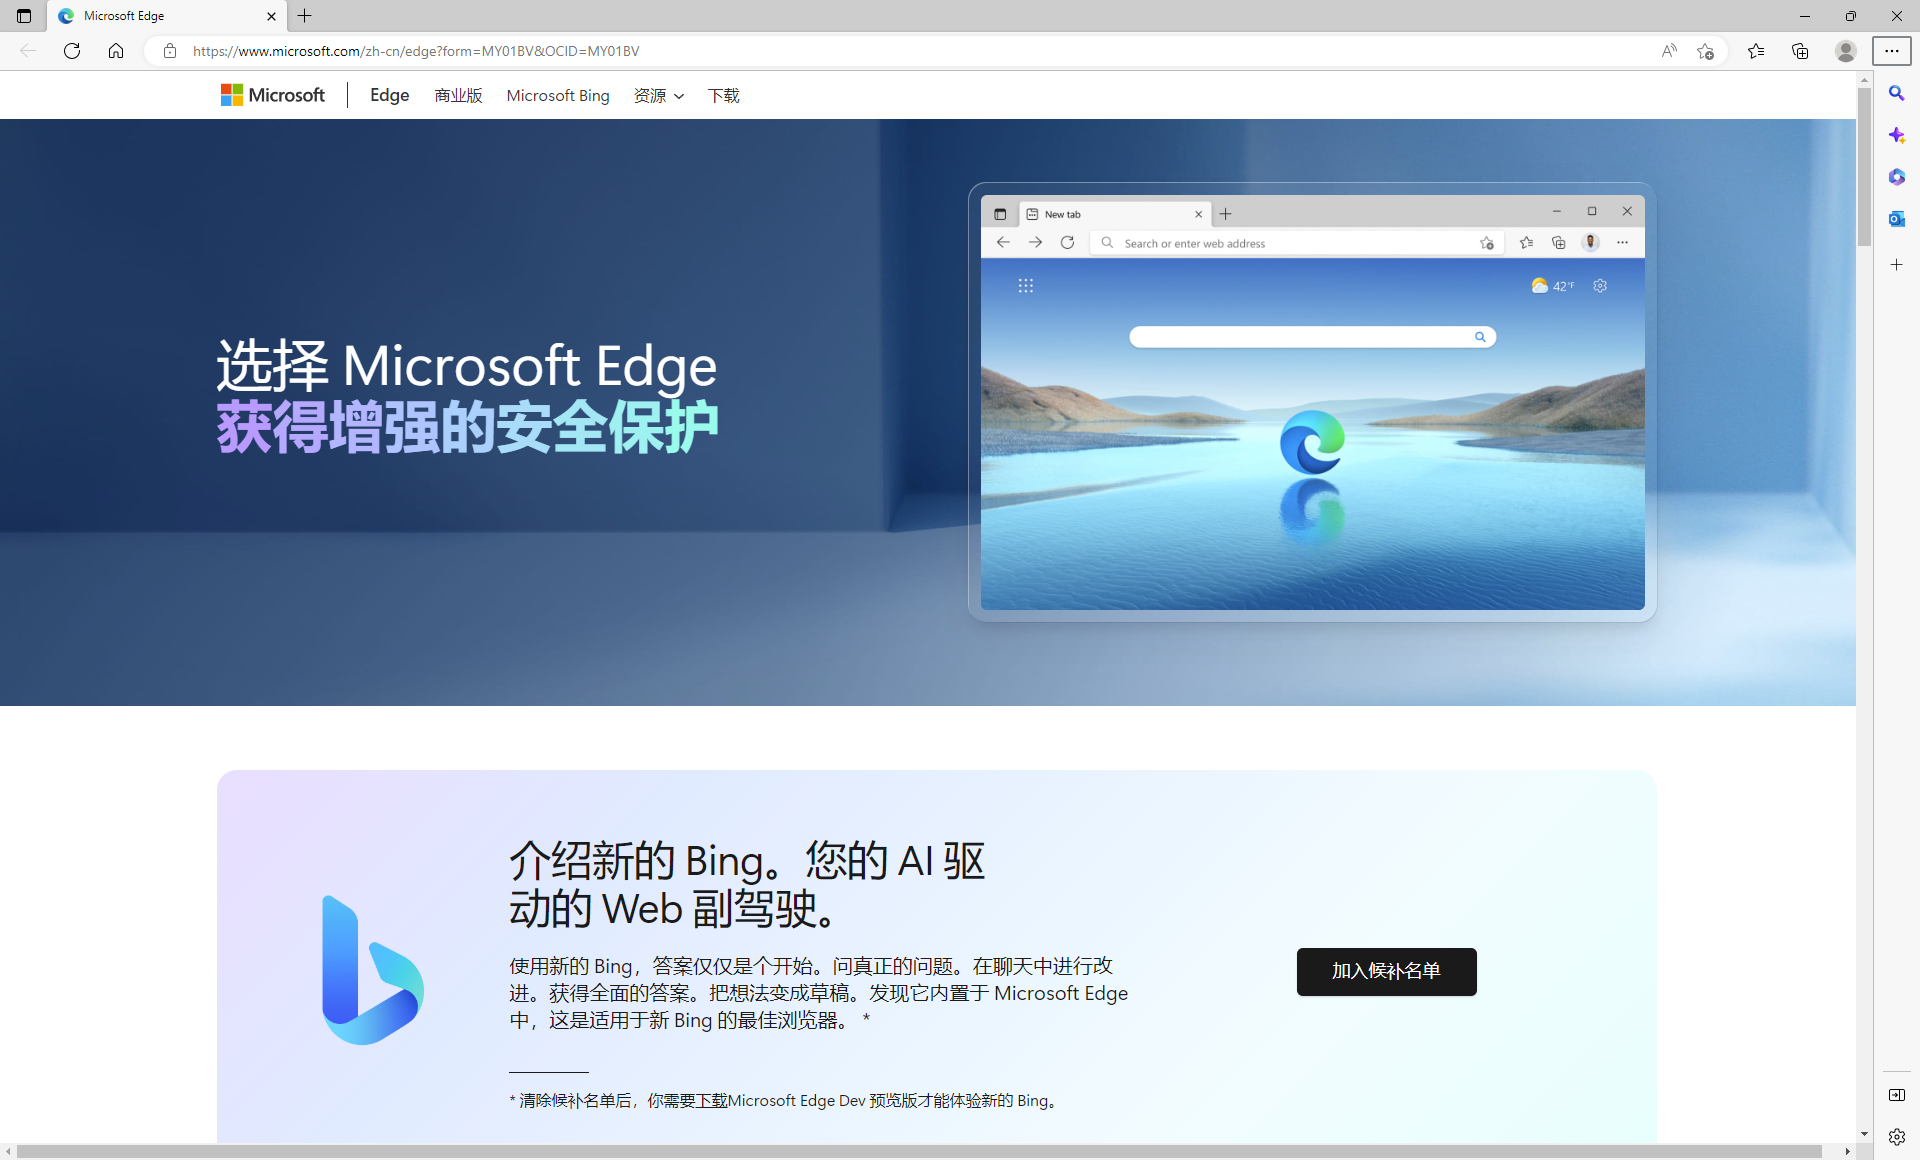Click the 获得增强的安全保护 heading text
The image size is (1920, 1160).
click(467, 427)
